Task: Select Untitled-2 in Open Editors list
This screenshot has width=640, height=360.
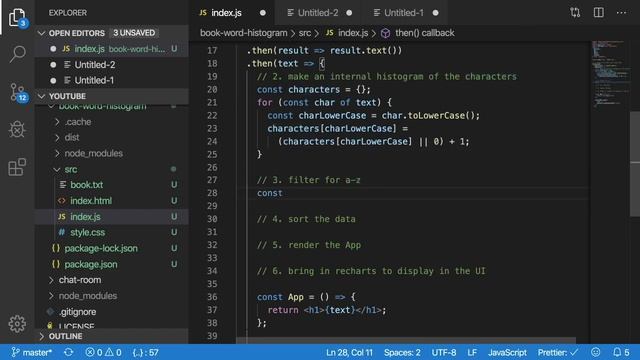Action: point(111,65)
